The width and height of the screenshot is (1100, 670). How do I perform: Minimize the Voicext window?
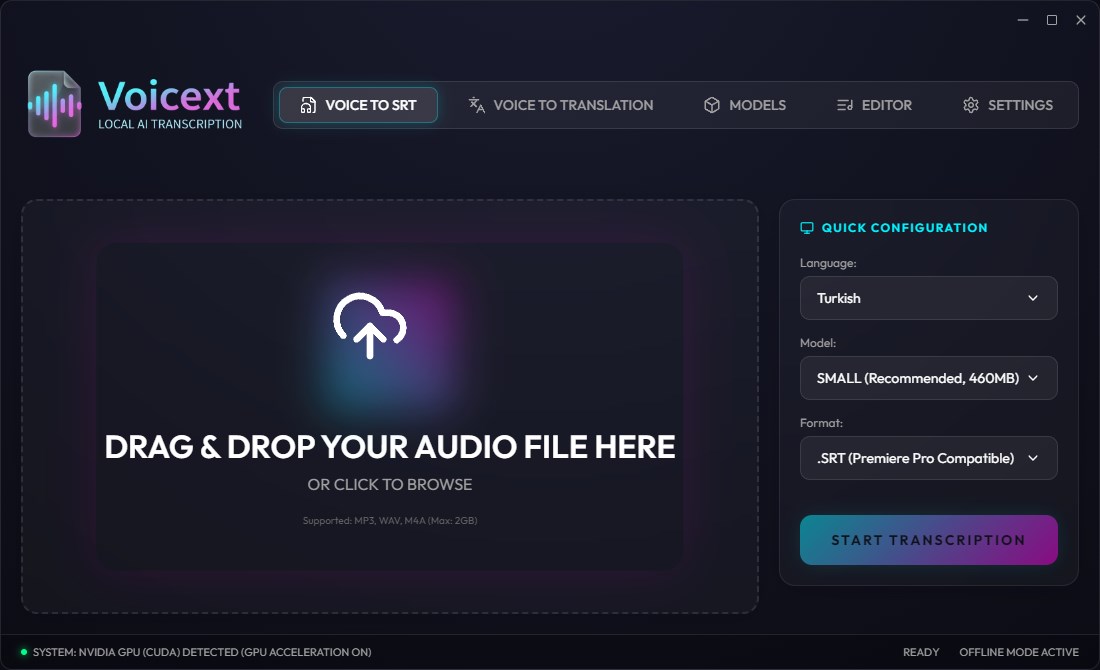[x=1023, y=20]
